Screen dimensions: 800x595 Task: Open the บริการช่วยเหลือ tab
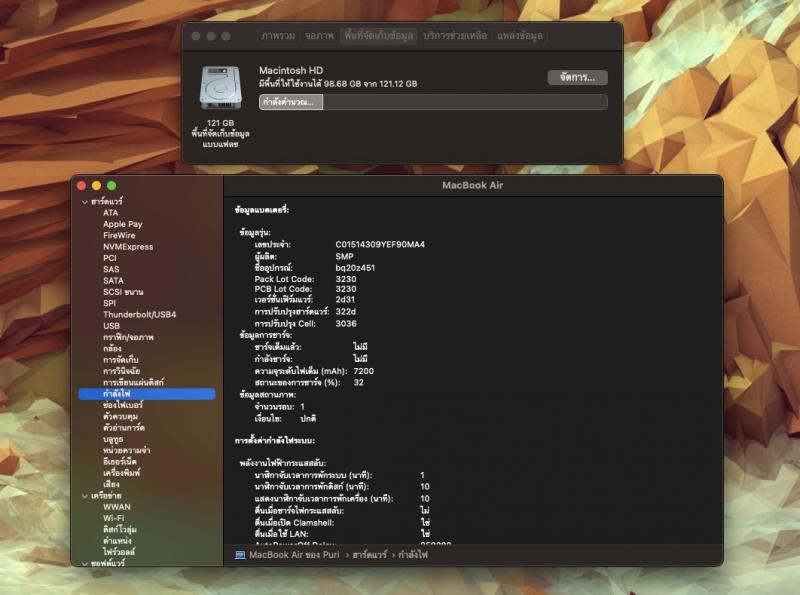coord(455,36)
